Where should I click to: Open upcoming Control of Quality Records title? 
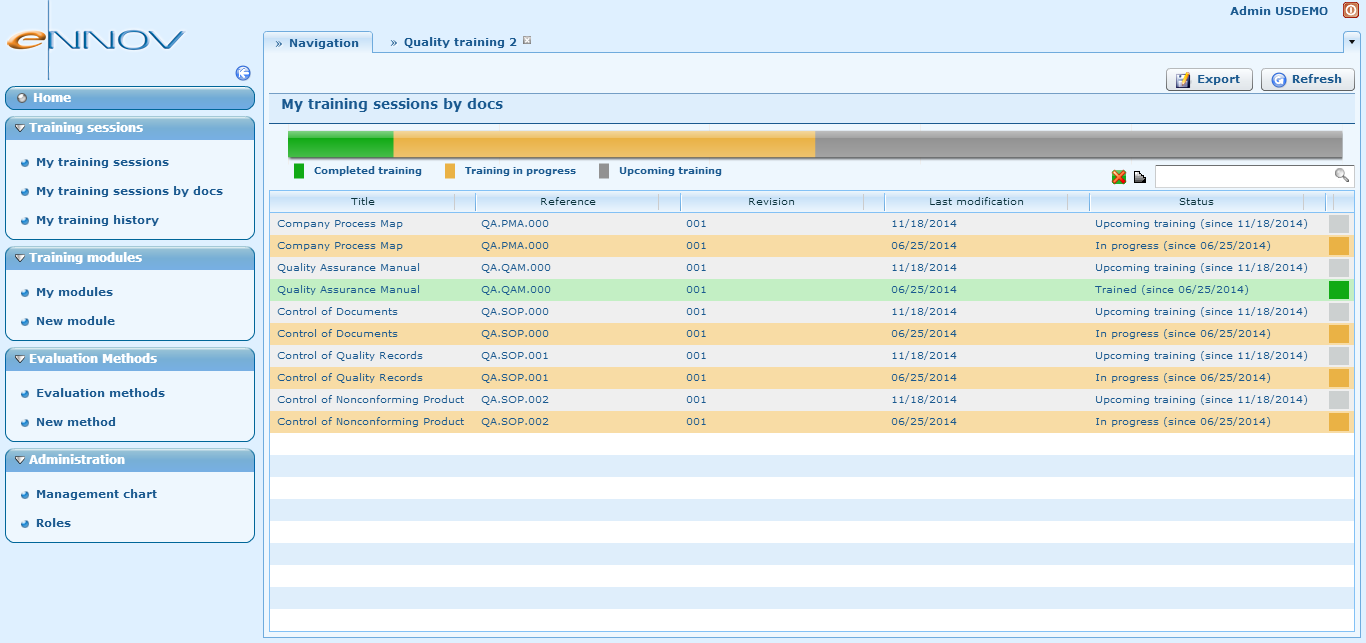pyautogui.click(x=350, y=356)
